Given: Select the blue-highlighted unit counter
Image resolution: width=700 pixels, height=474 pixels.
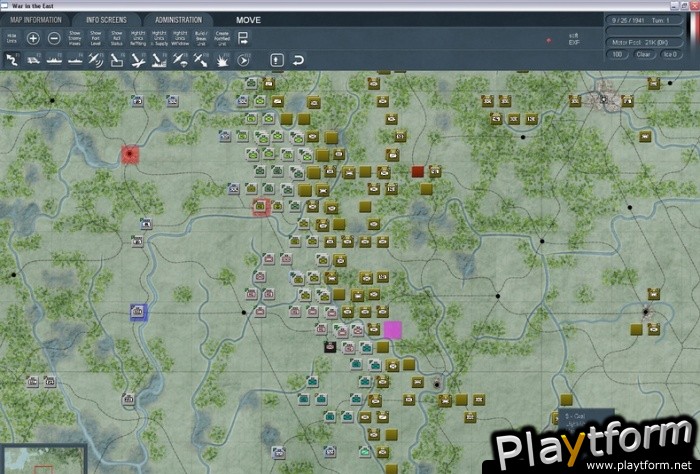Looking at the screenshot, I should (x=138, y=312).
